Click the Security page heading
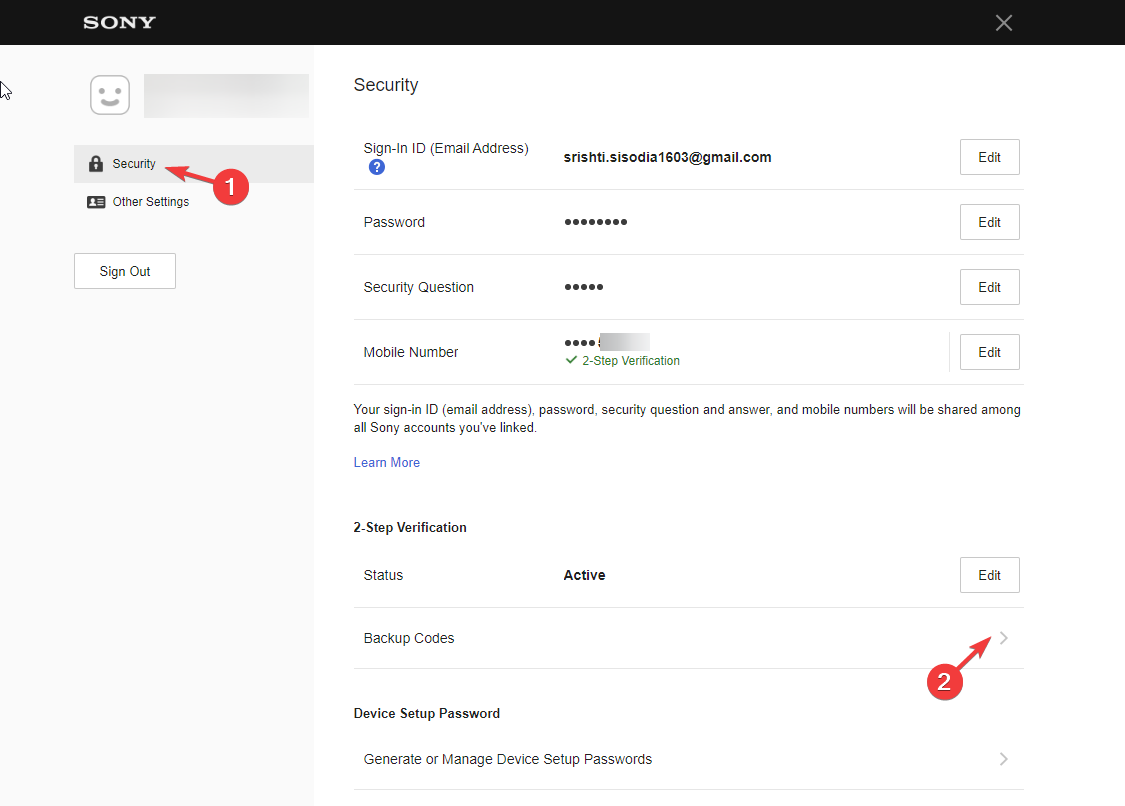This screenshot has width=1125, height=806. click(x=386, y=85)
